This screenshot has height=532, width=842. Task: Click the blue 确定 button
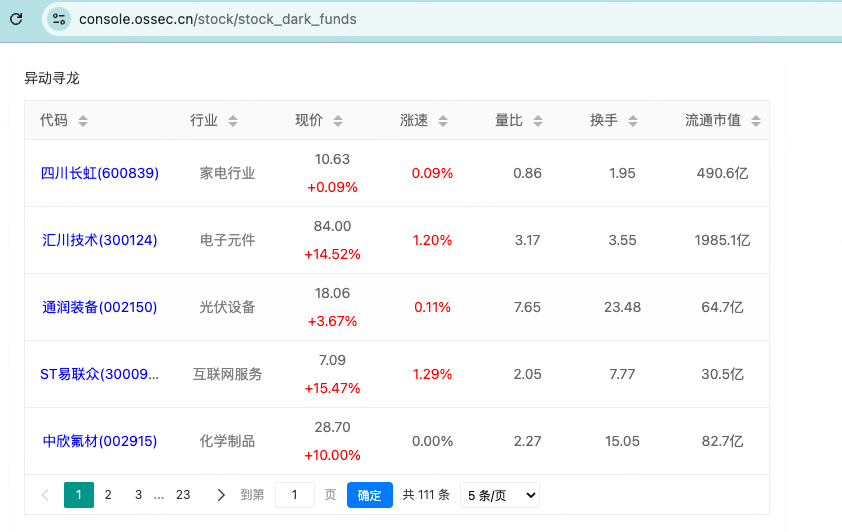pos(369,495)
